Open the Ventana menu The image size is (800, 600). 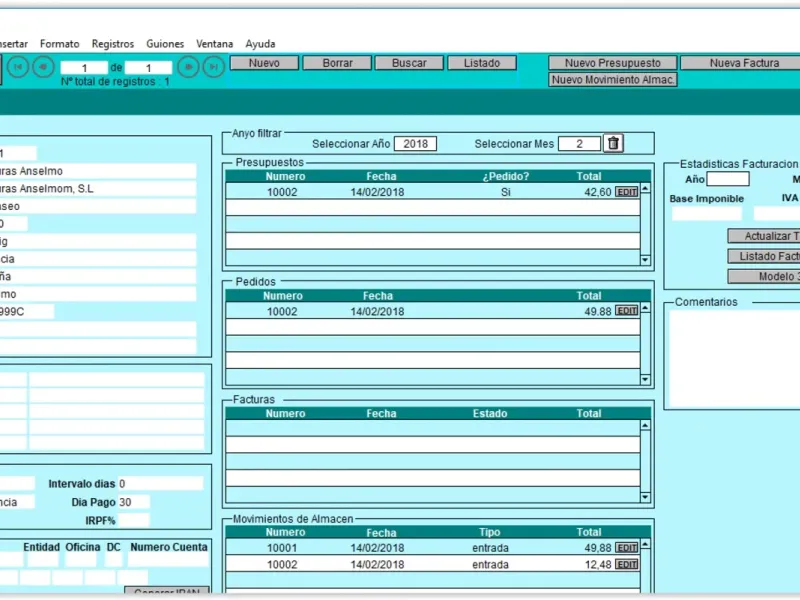pyautogui.click(x=214, y=44)
